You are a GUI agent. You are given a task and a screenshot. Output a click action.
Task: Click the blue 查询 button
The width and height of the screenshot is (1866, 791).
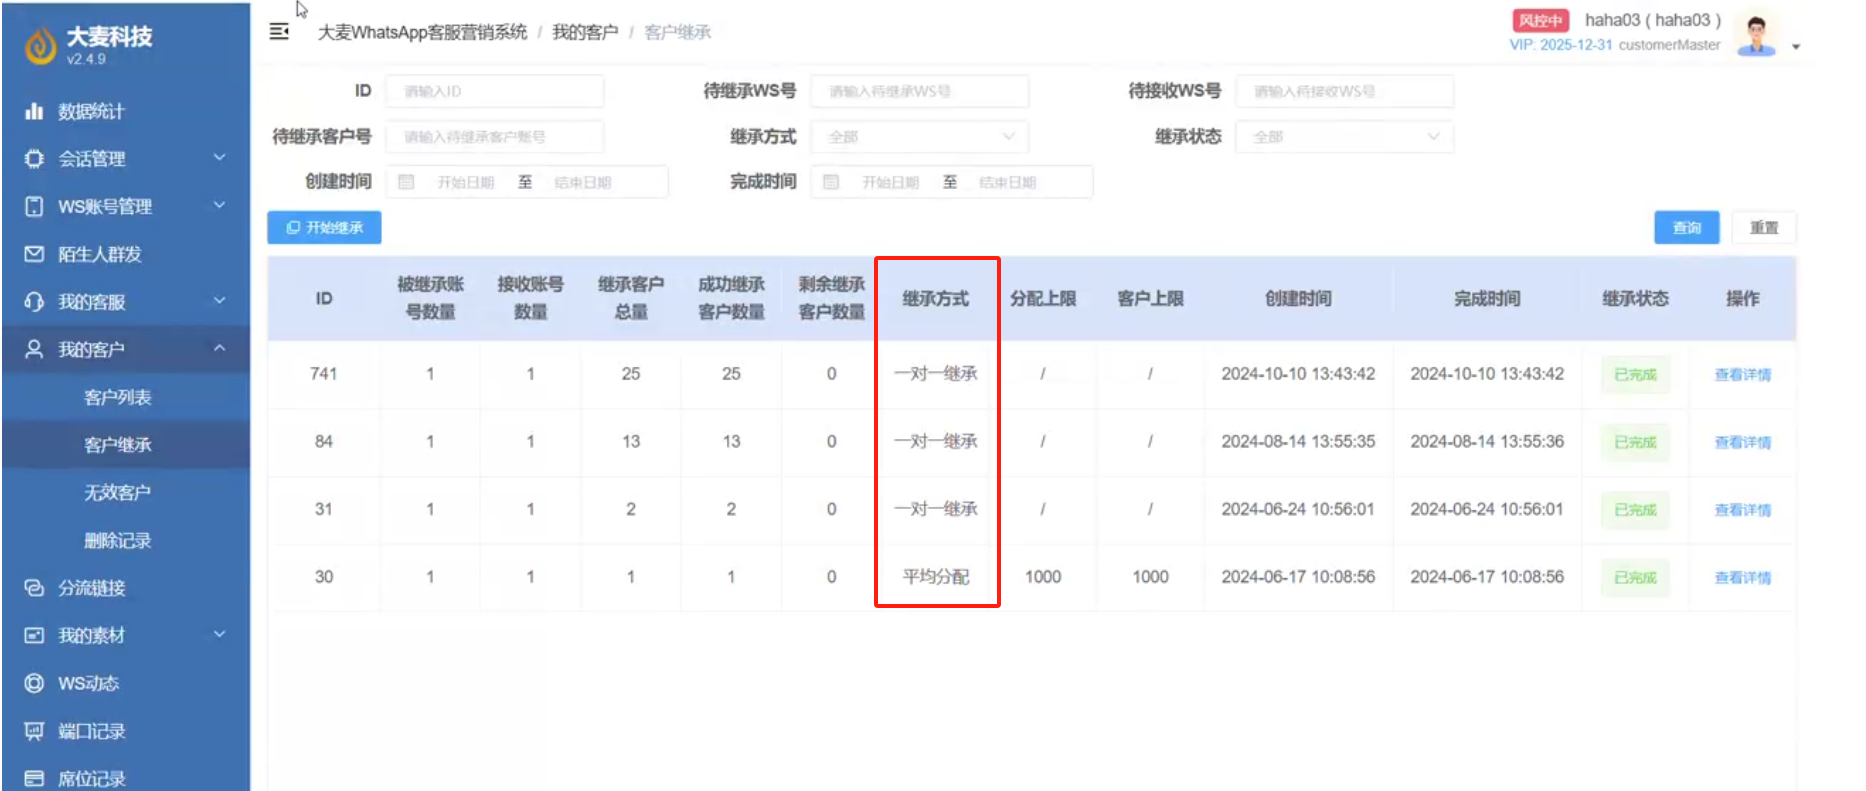point(1686,228)
